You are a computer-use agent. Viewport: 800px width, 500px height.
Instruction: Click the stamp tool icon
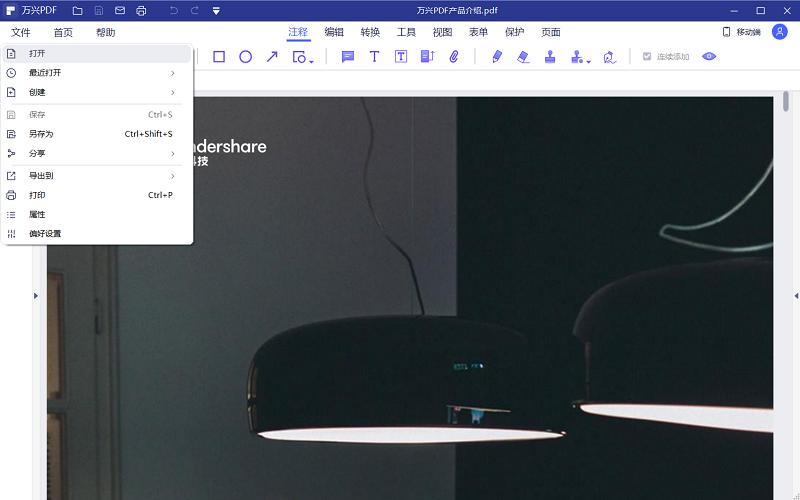tap(550, 57)
